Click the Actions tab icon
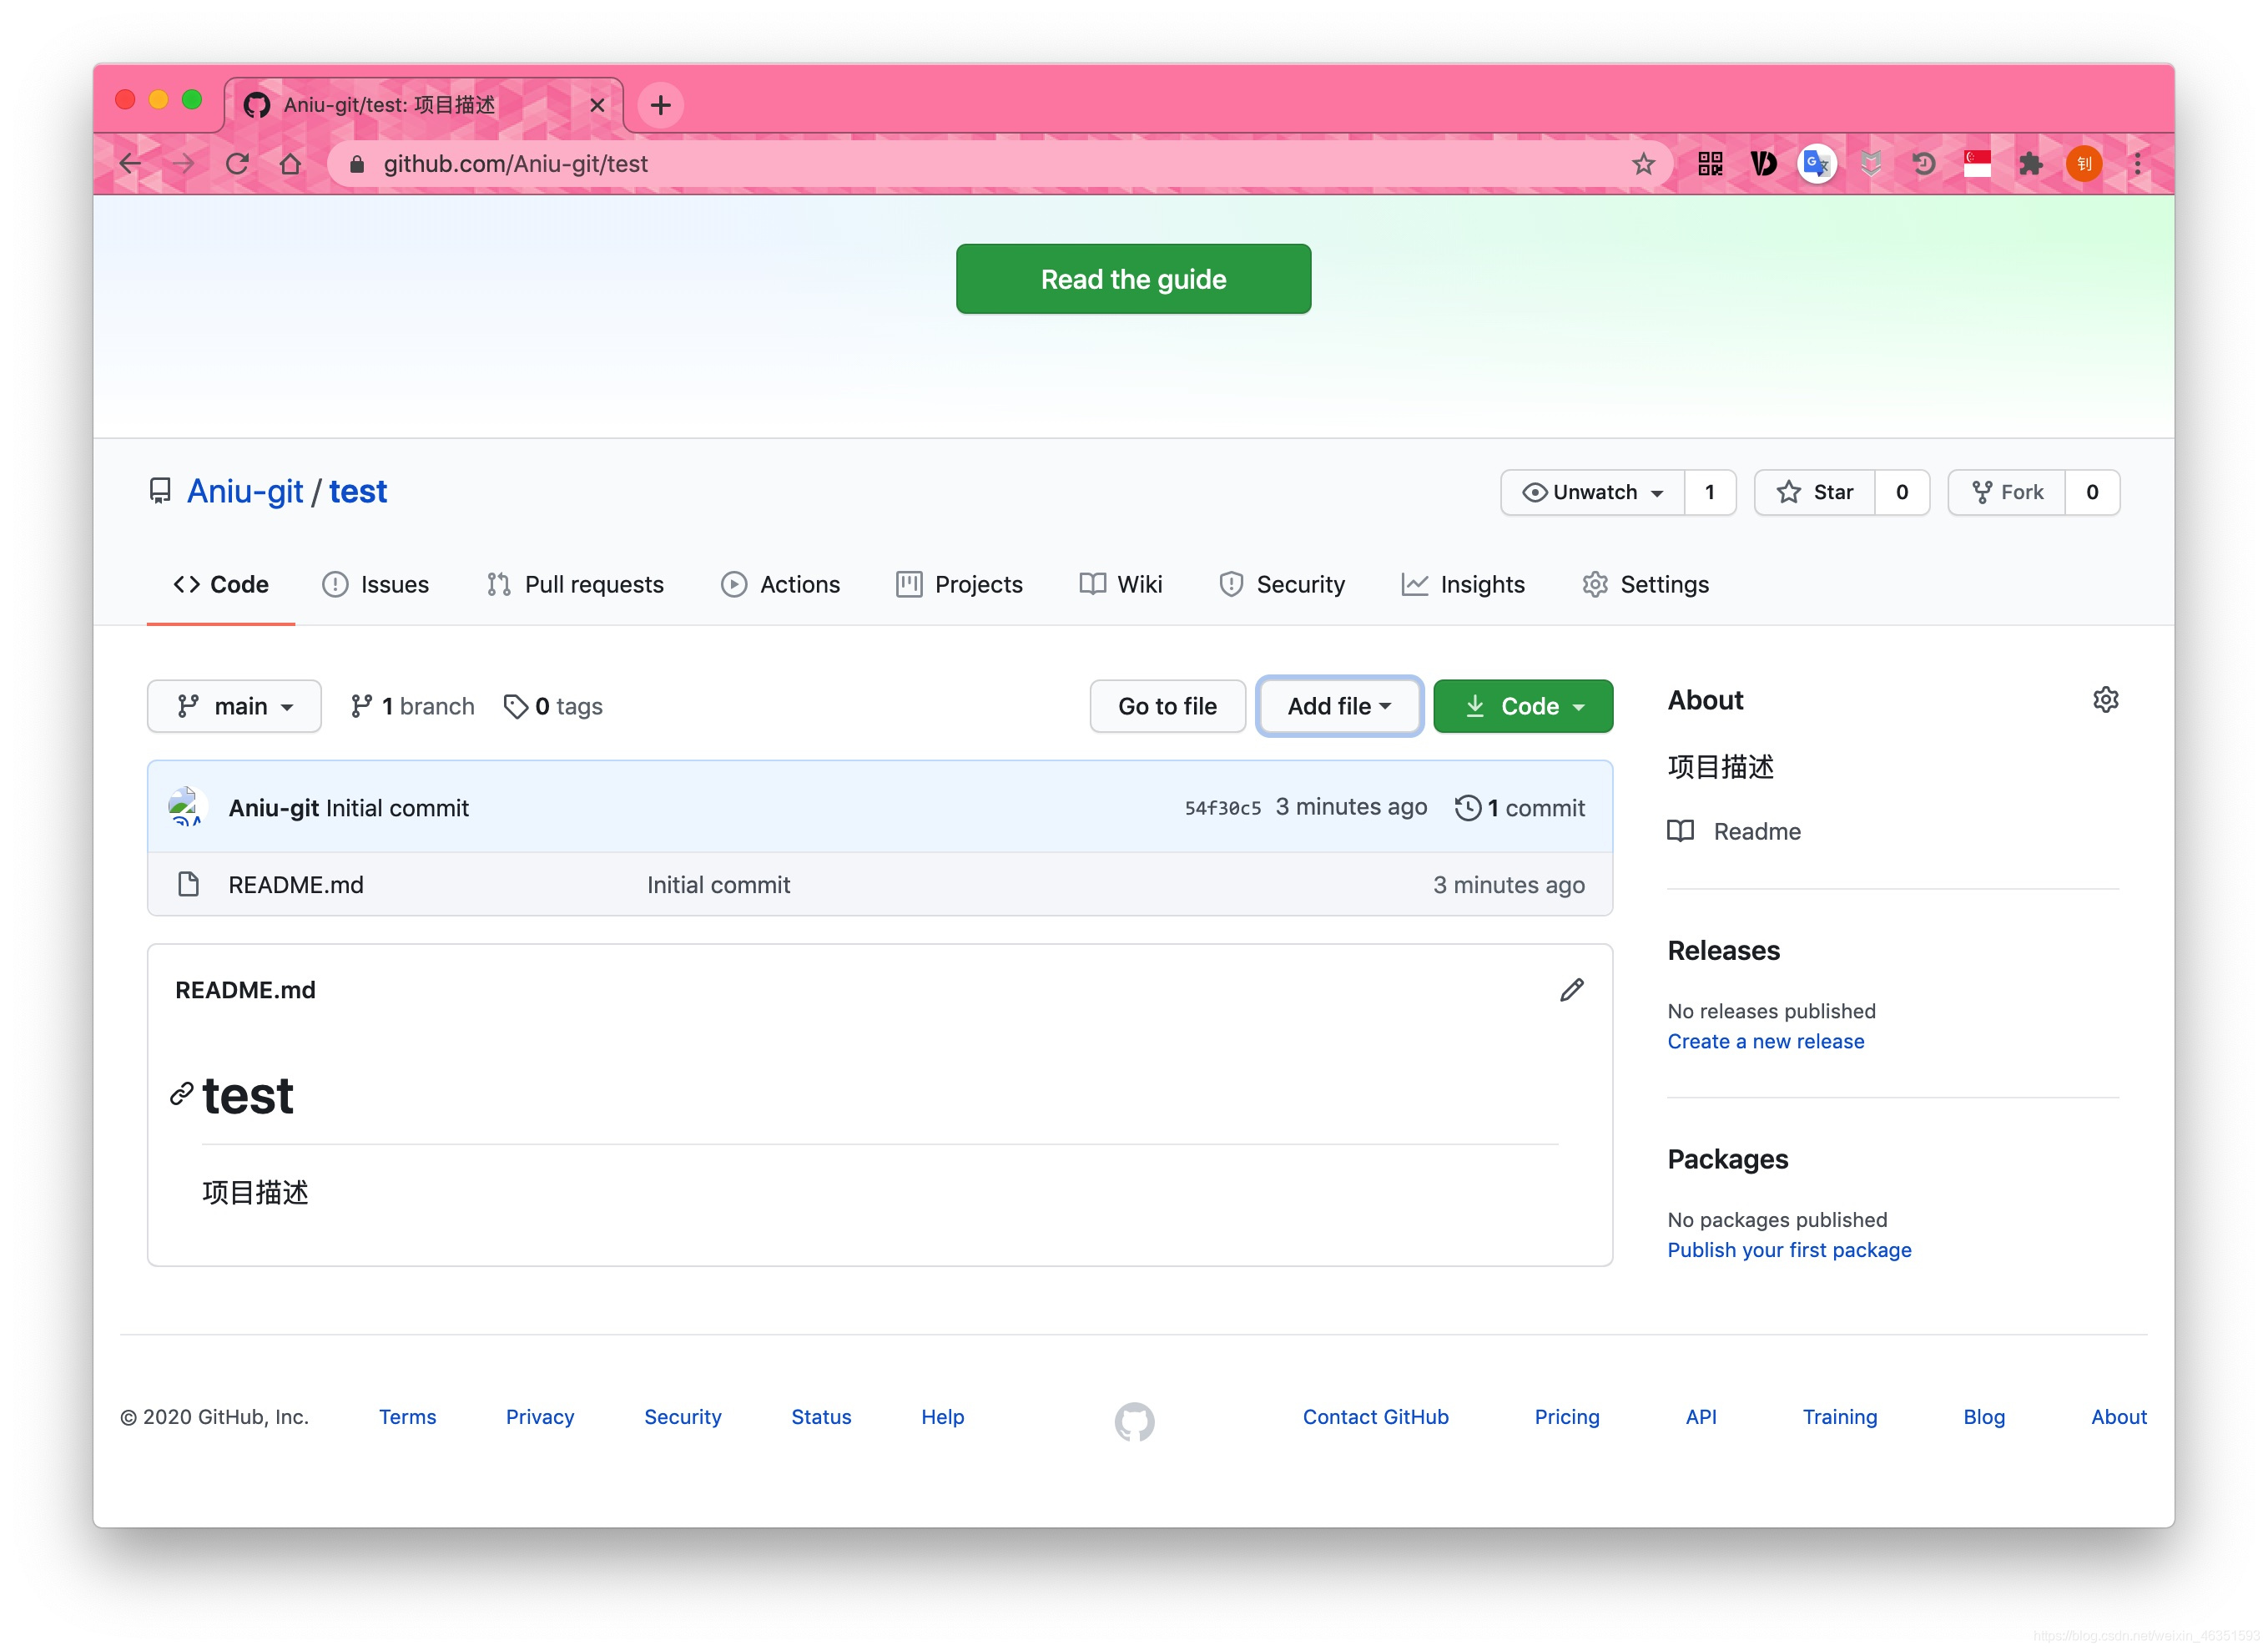This screenshot has width=2268, height=1651. pos(731,585)
